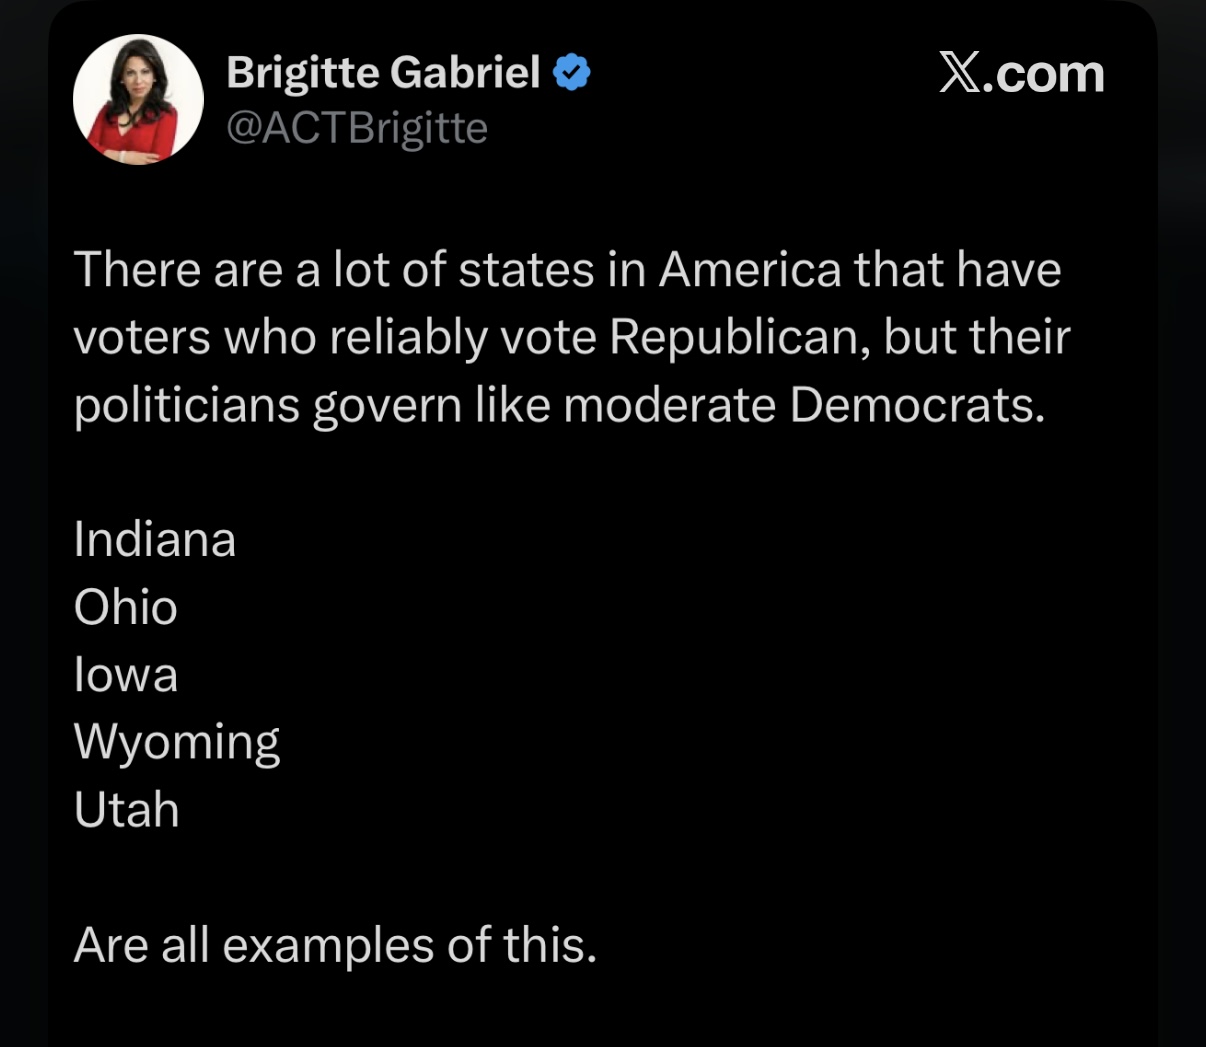
Task: Click on "Iowa" in the tweet
Action: (126, 675)
